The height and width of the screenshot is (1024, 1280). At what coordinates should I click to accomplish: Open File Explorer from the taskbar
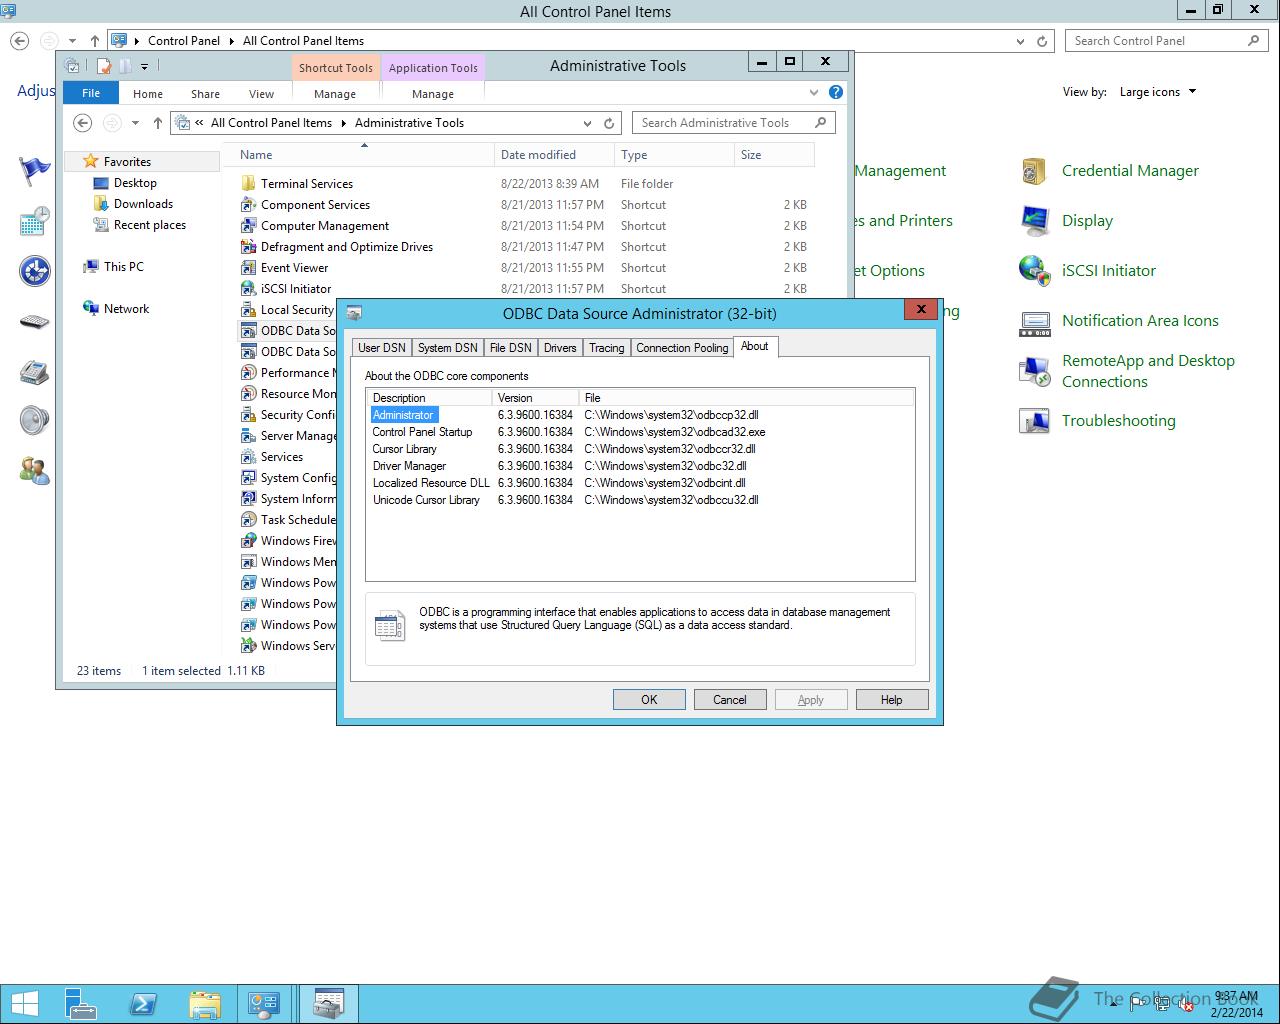pyautogui.click(x=204, y=1004)
